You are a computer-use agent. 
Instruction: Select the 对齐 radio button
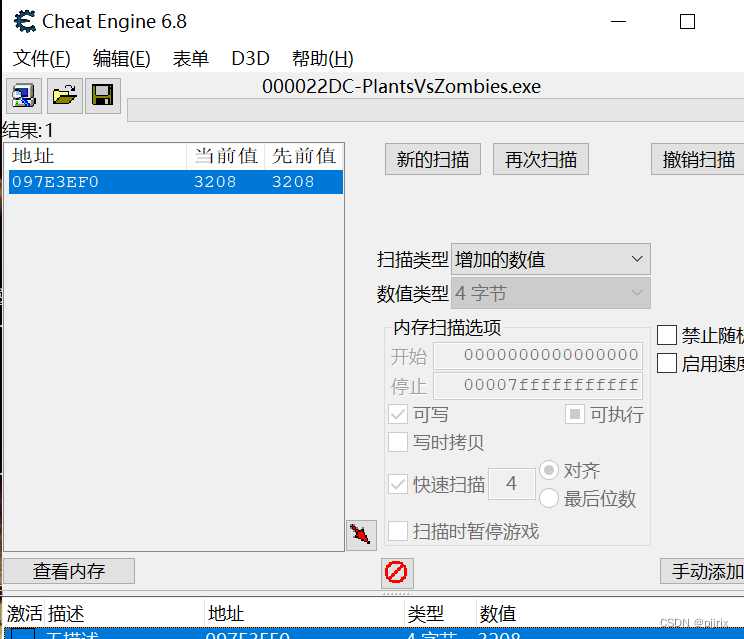(549, 471)
